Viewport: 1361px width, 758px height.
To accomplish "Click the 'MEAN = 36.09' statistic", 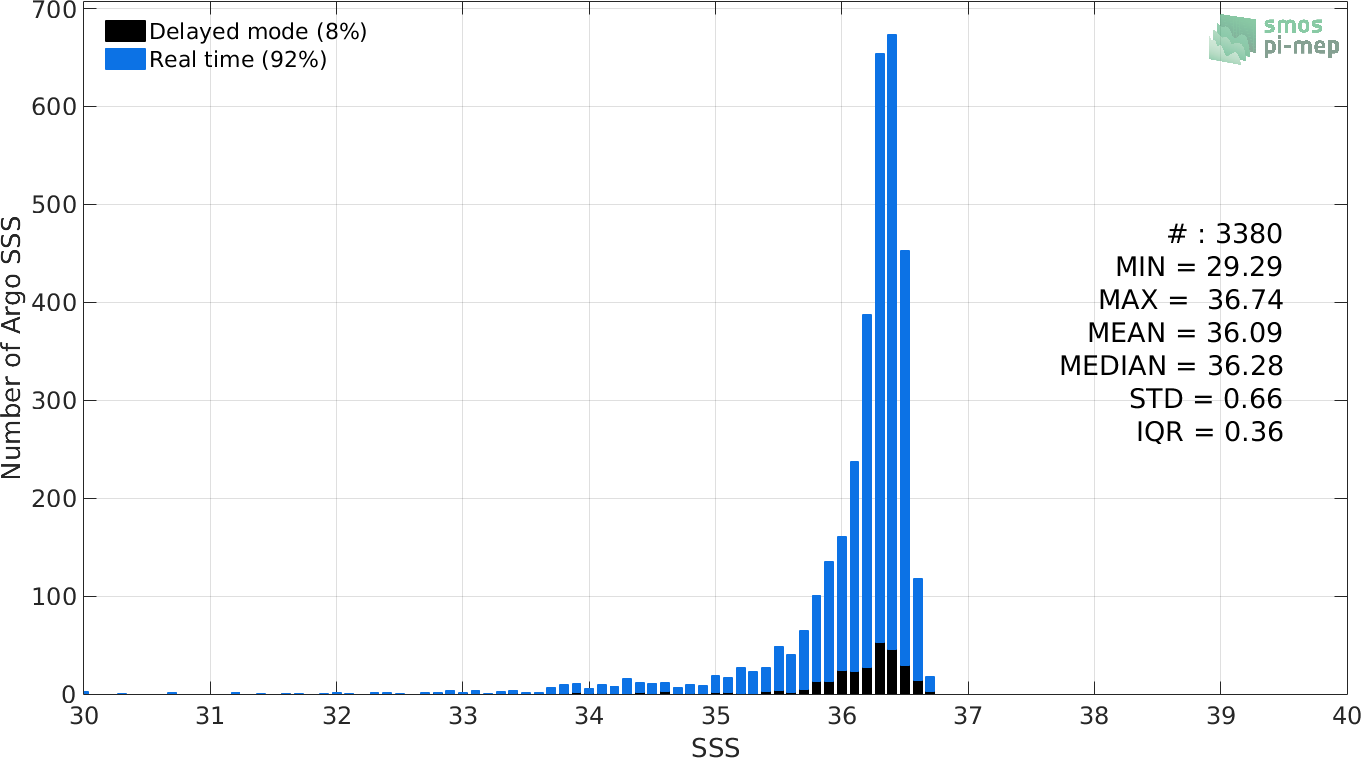I will coord(1185,333).
